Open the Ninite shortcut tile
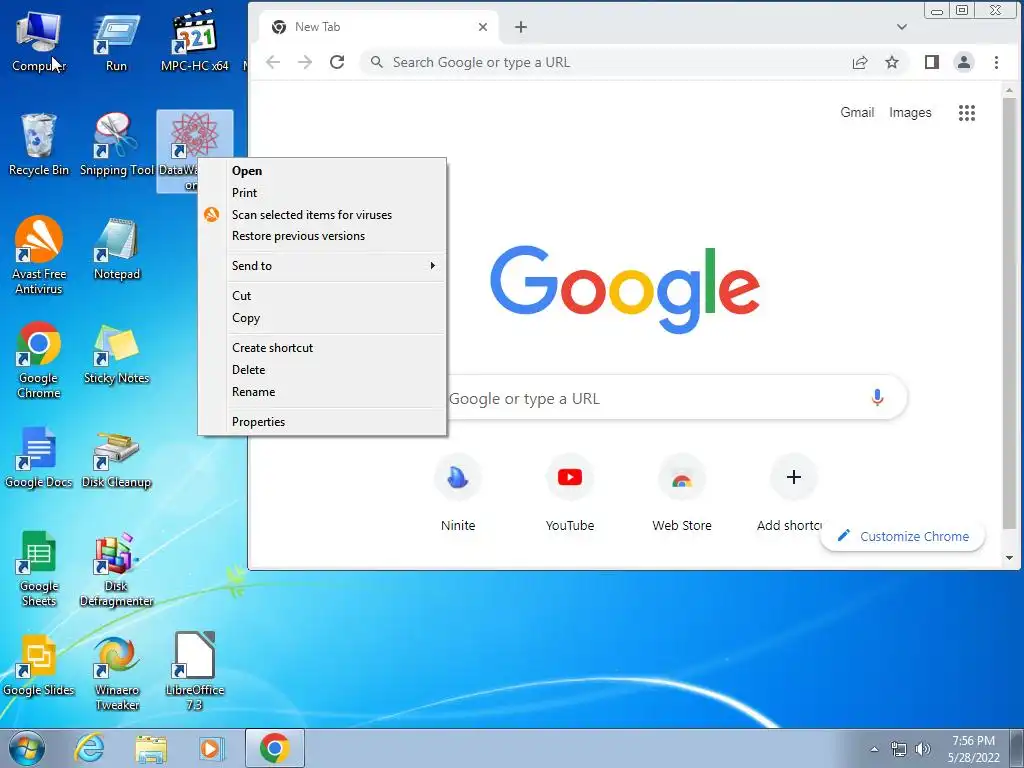1024x768 pixels. [458, 494]
